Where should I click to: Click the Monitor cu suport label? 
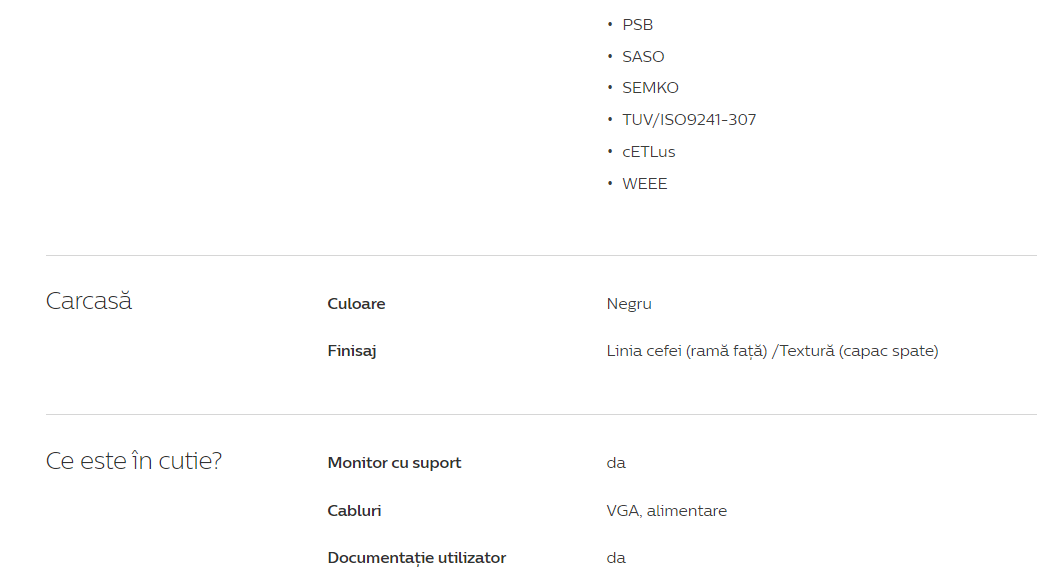(394, 463)
